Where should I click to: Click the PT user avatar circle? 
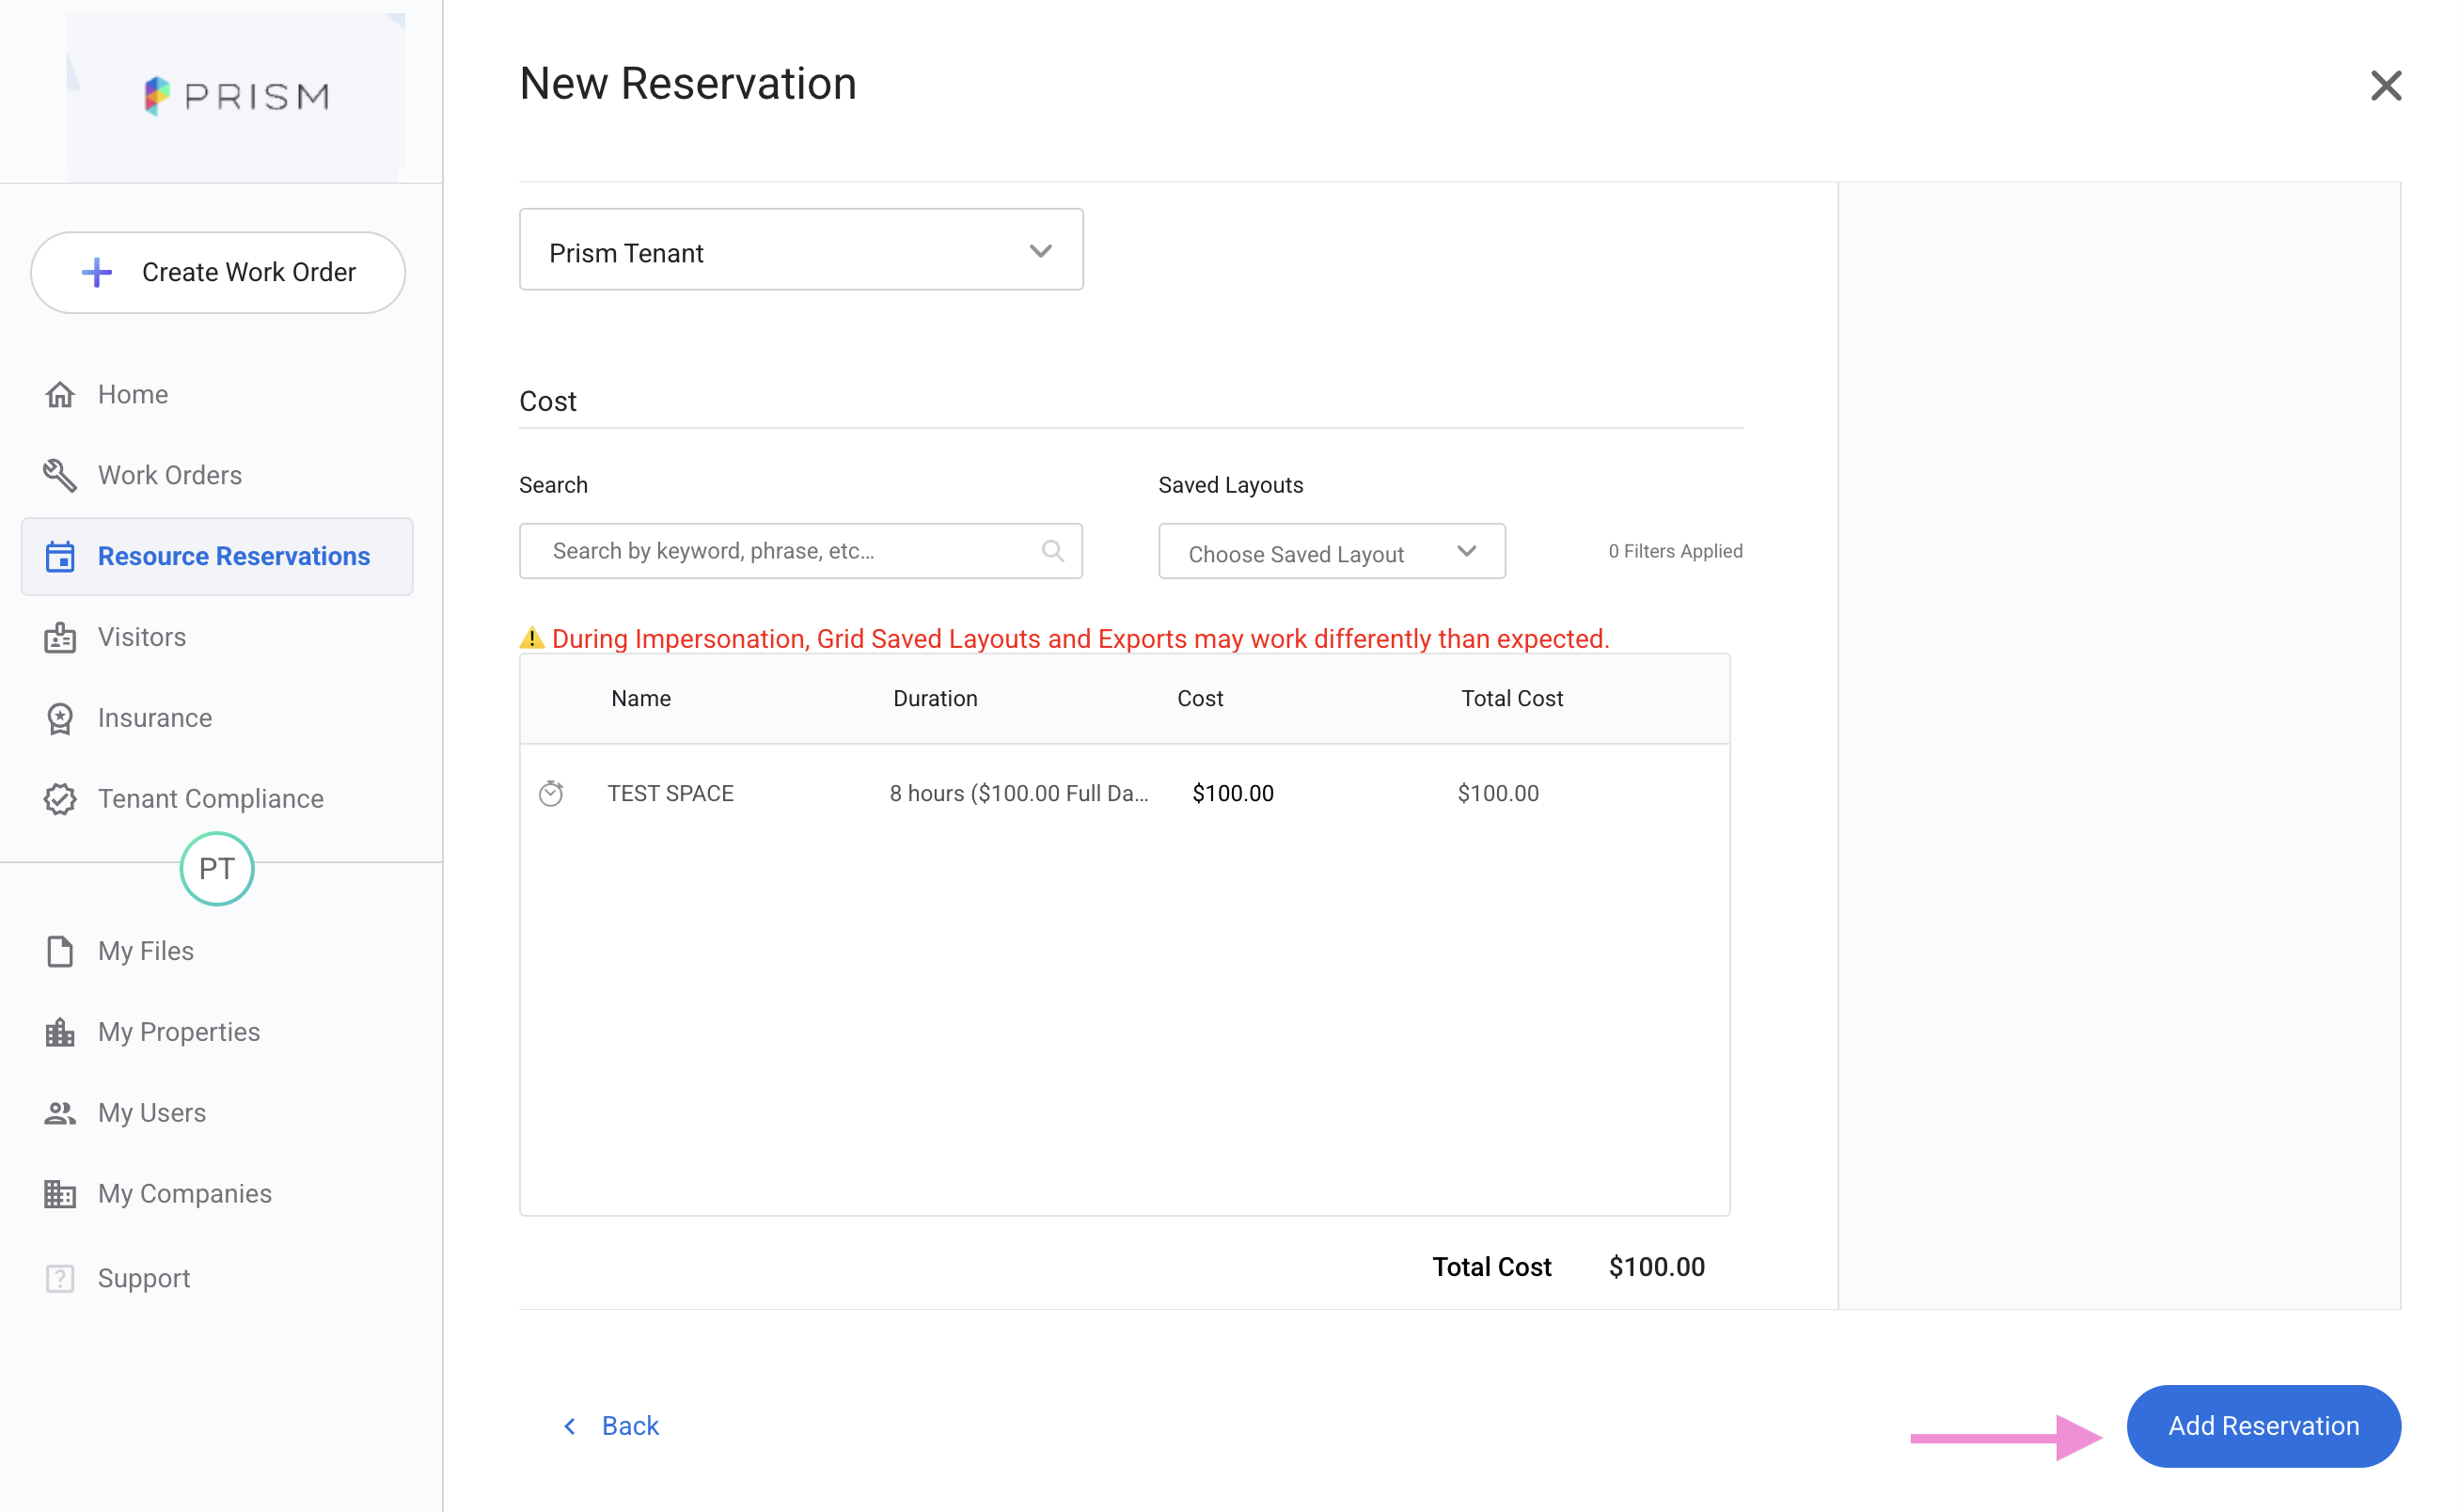217,869
